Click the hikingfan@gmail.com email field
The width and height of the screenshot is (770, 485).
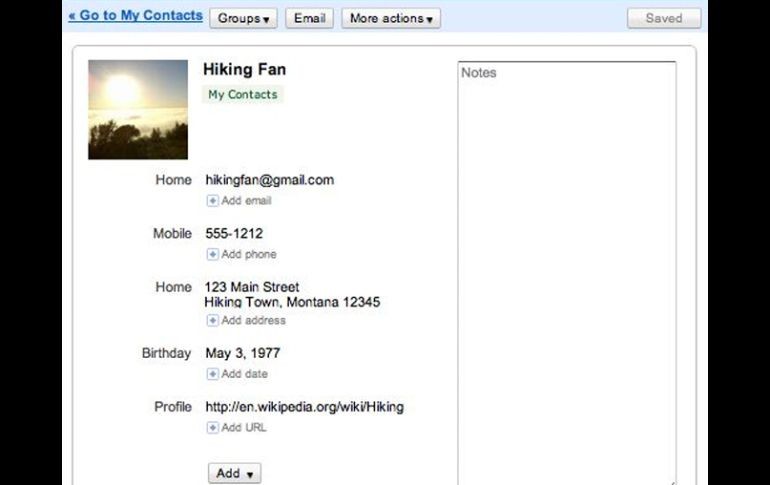[269, 181]
